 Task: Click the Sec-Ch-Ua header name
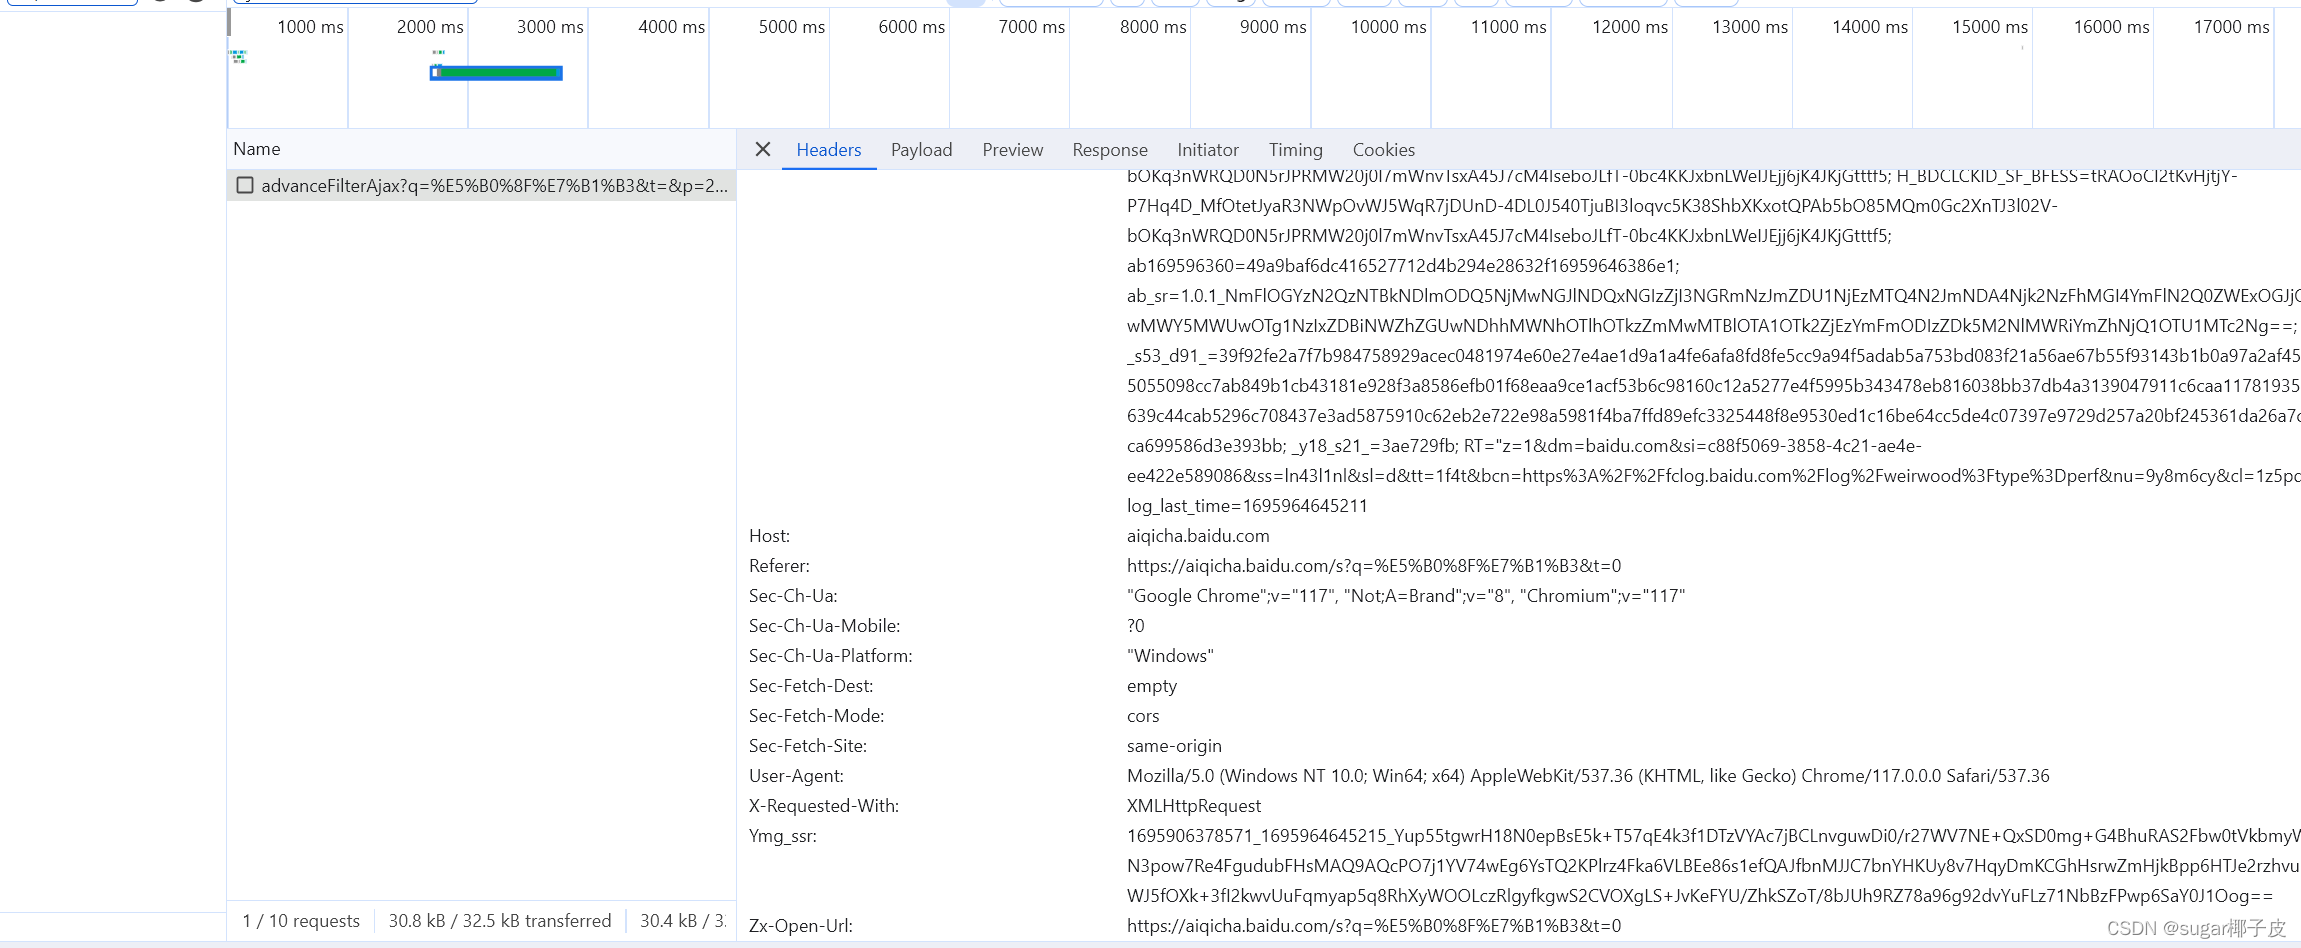(793, 596)
